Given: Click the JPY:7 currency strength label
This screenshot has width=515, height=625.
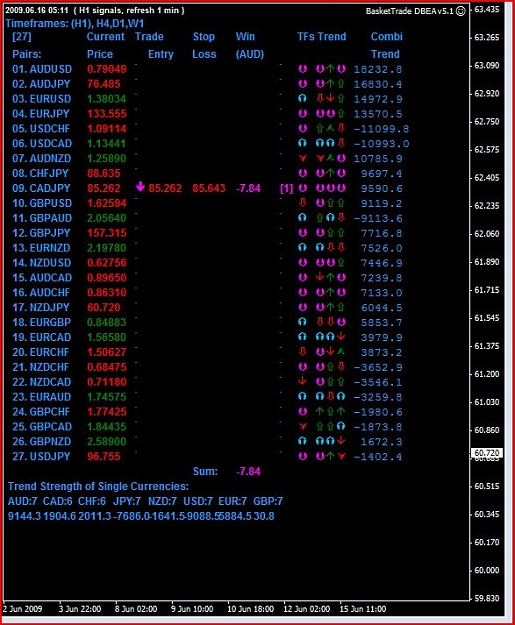Looking at the screenshot, I should point(127,501).
